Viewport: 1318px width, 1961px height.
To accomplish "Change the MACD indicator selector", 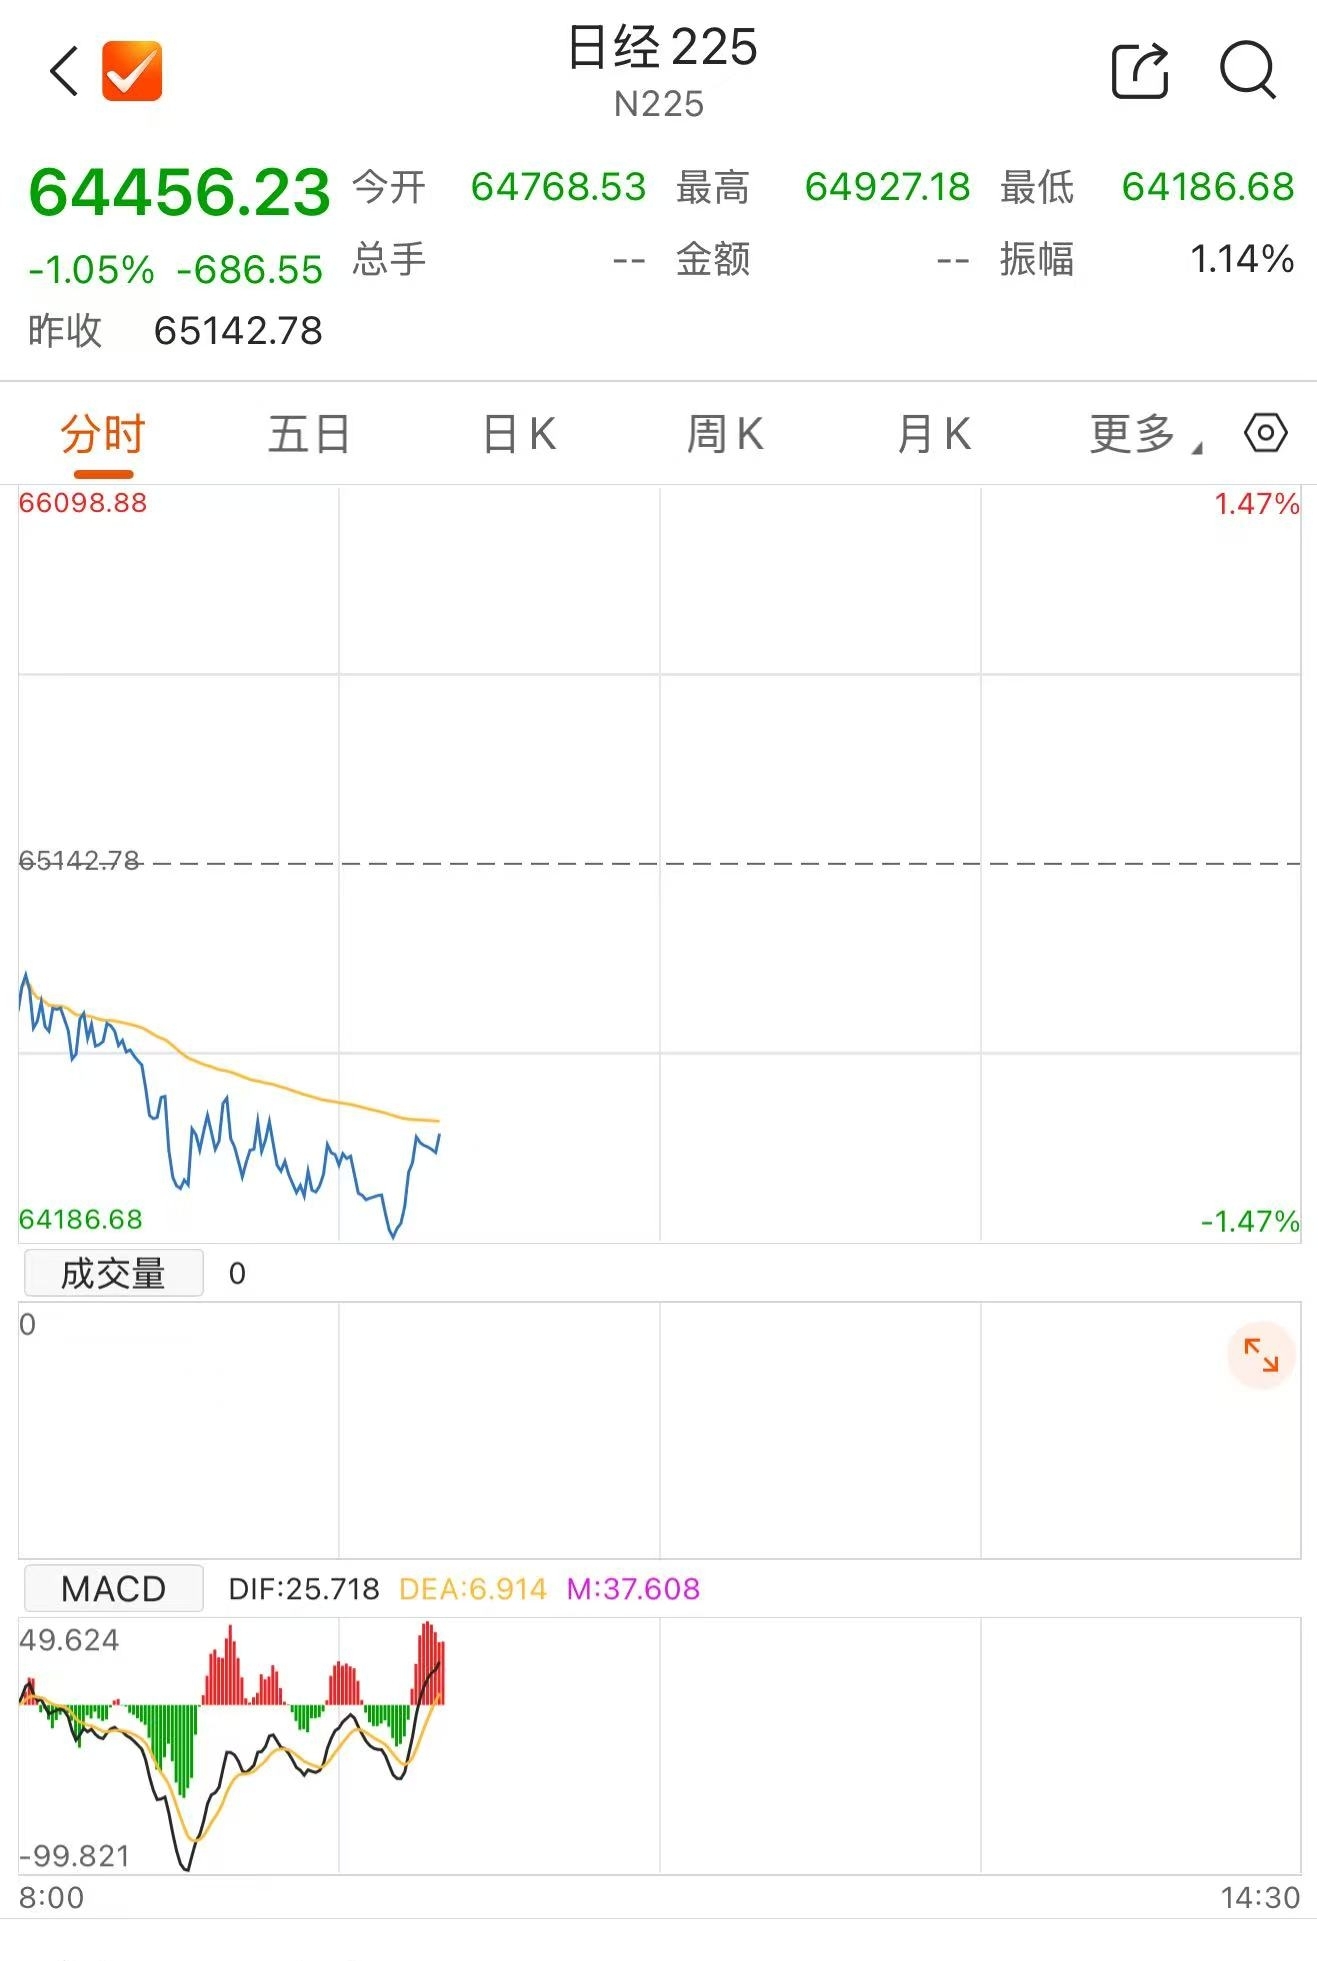I will [113, 1588].
